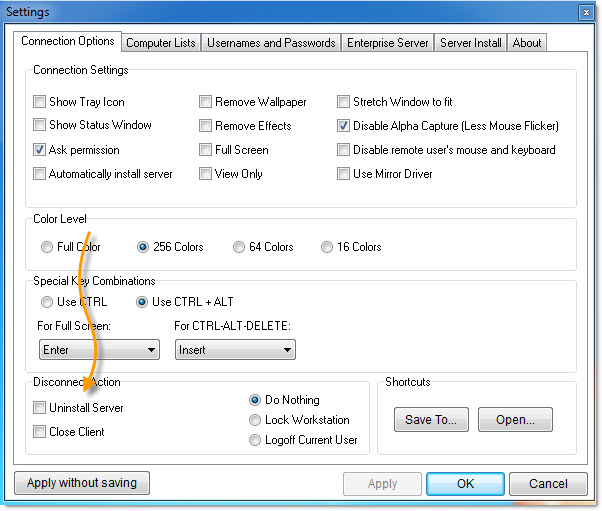Open the For Full Screen key dropdown
602x511 pixels.
click(x=99, y=350)
